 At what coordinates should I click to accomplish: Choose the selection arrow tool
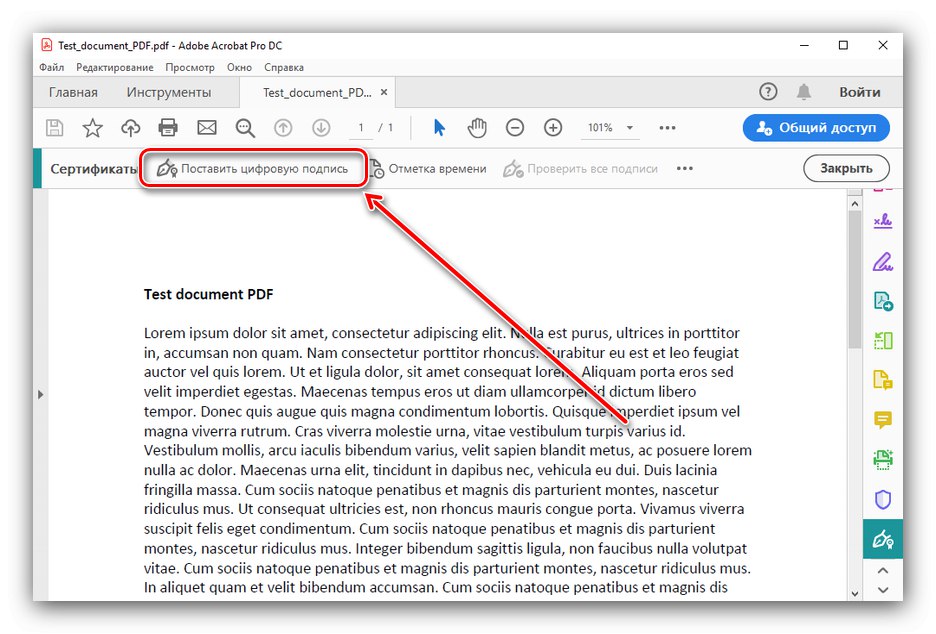click(x=439, y=128)
